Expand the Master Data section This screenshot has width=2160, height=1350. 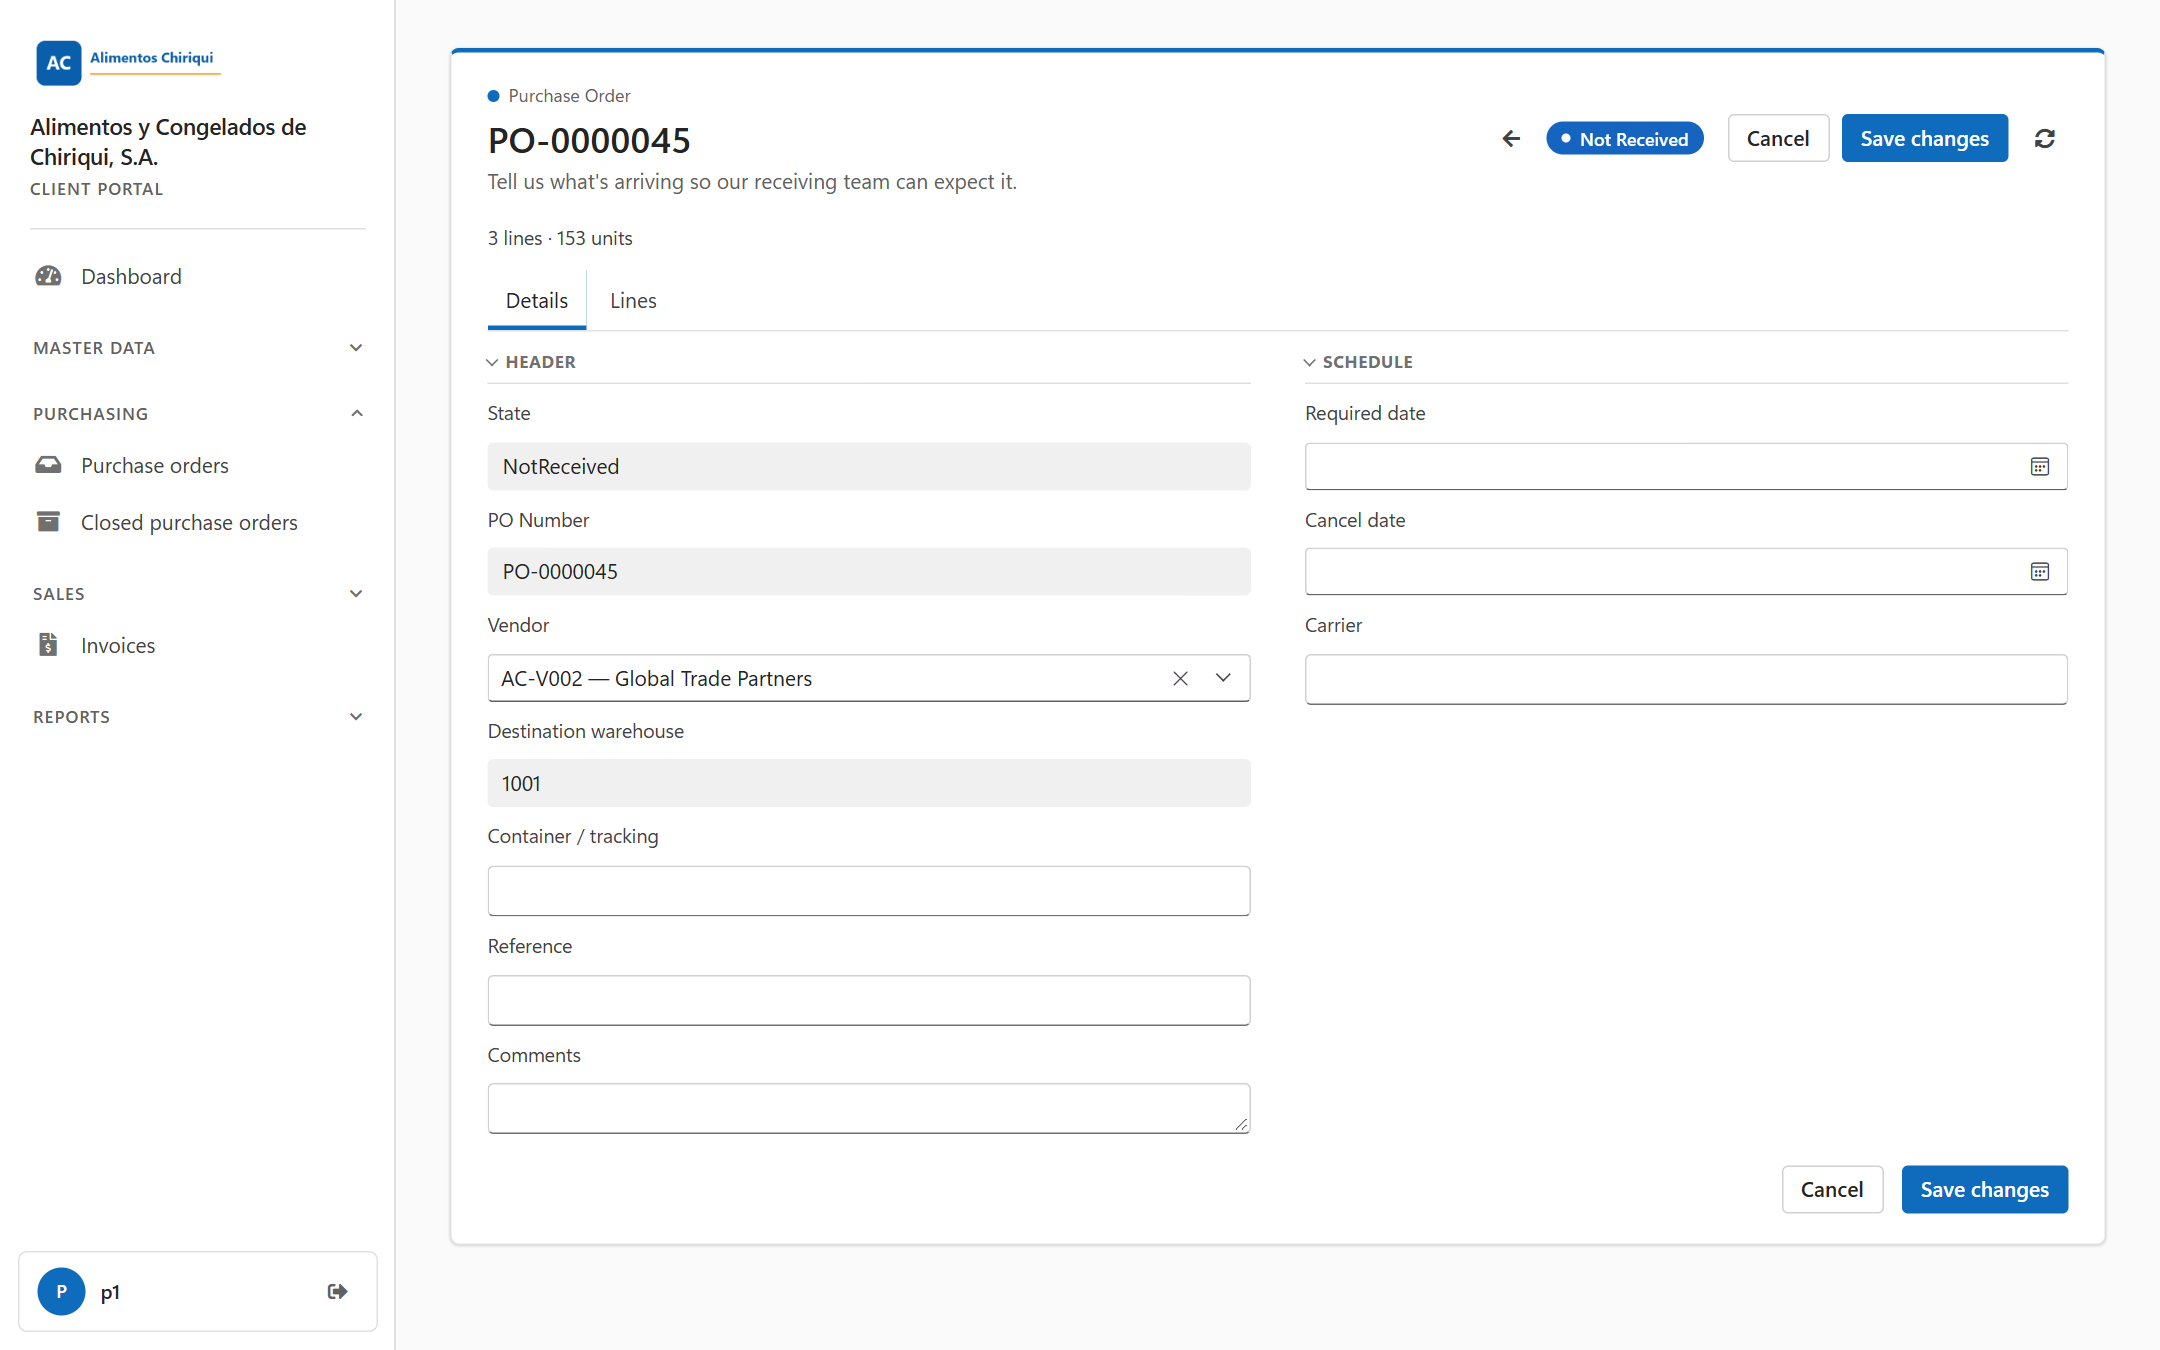pos(198,348)
